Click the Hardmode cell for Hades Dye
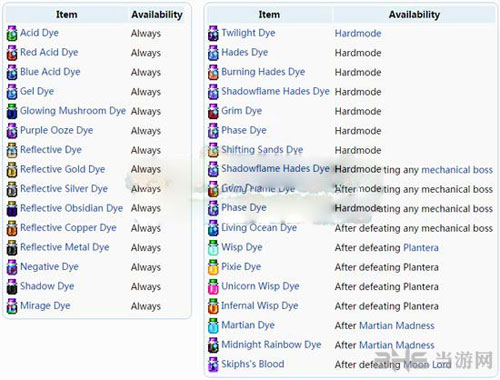 [x=358, y=53]
